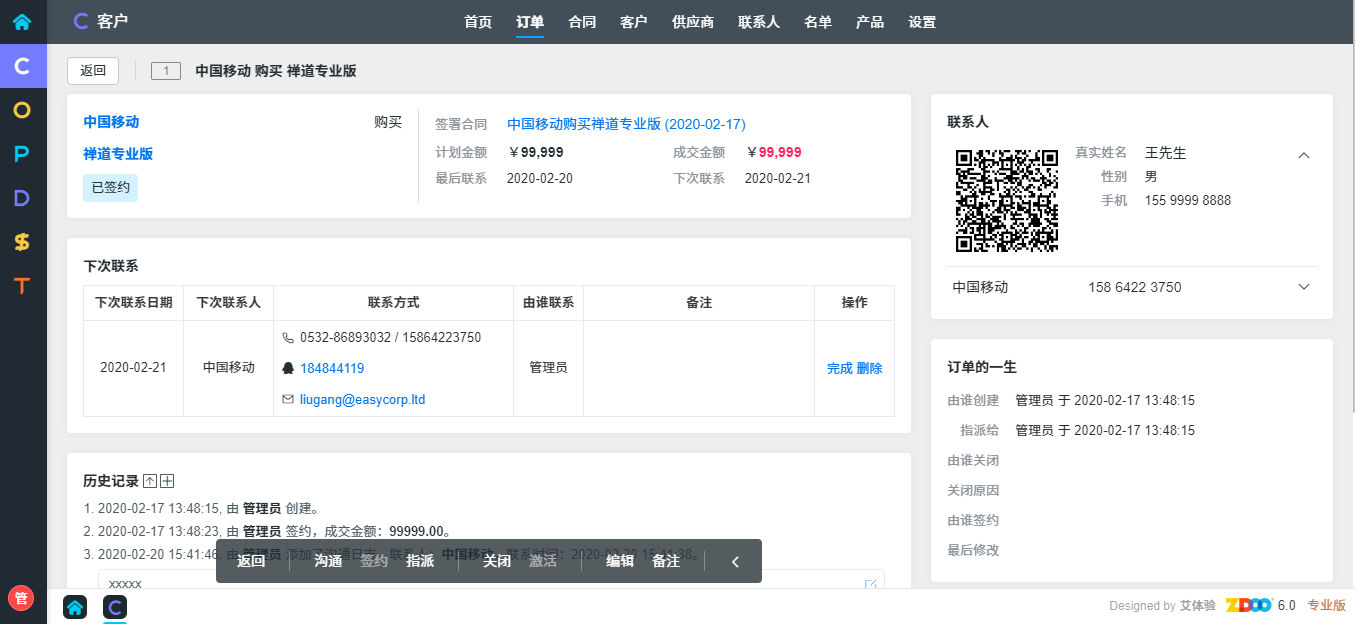Switch to the 产品 tab

tap(870, 22)
